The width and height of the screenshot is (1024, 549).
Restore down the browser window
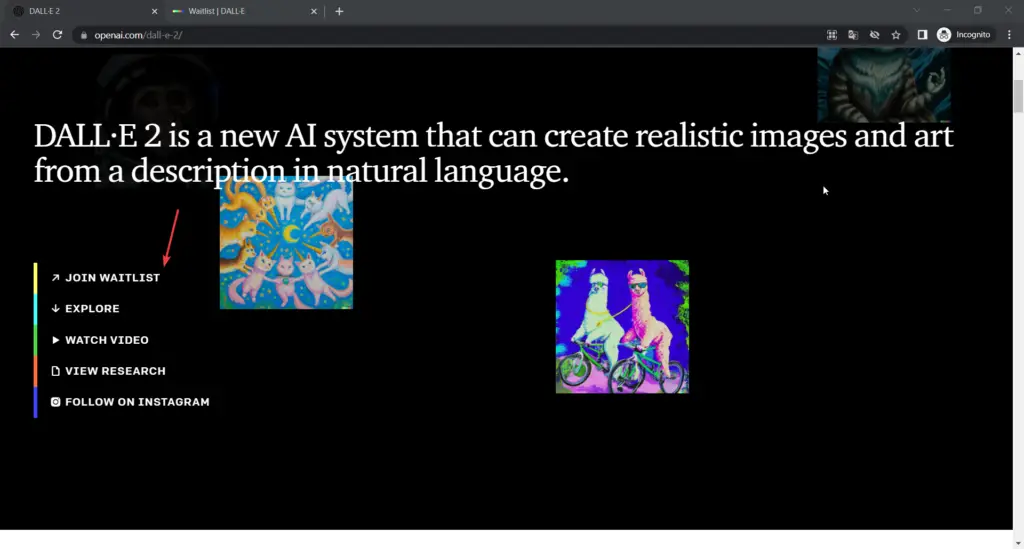coord(978,10)
